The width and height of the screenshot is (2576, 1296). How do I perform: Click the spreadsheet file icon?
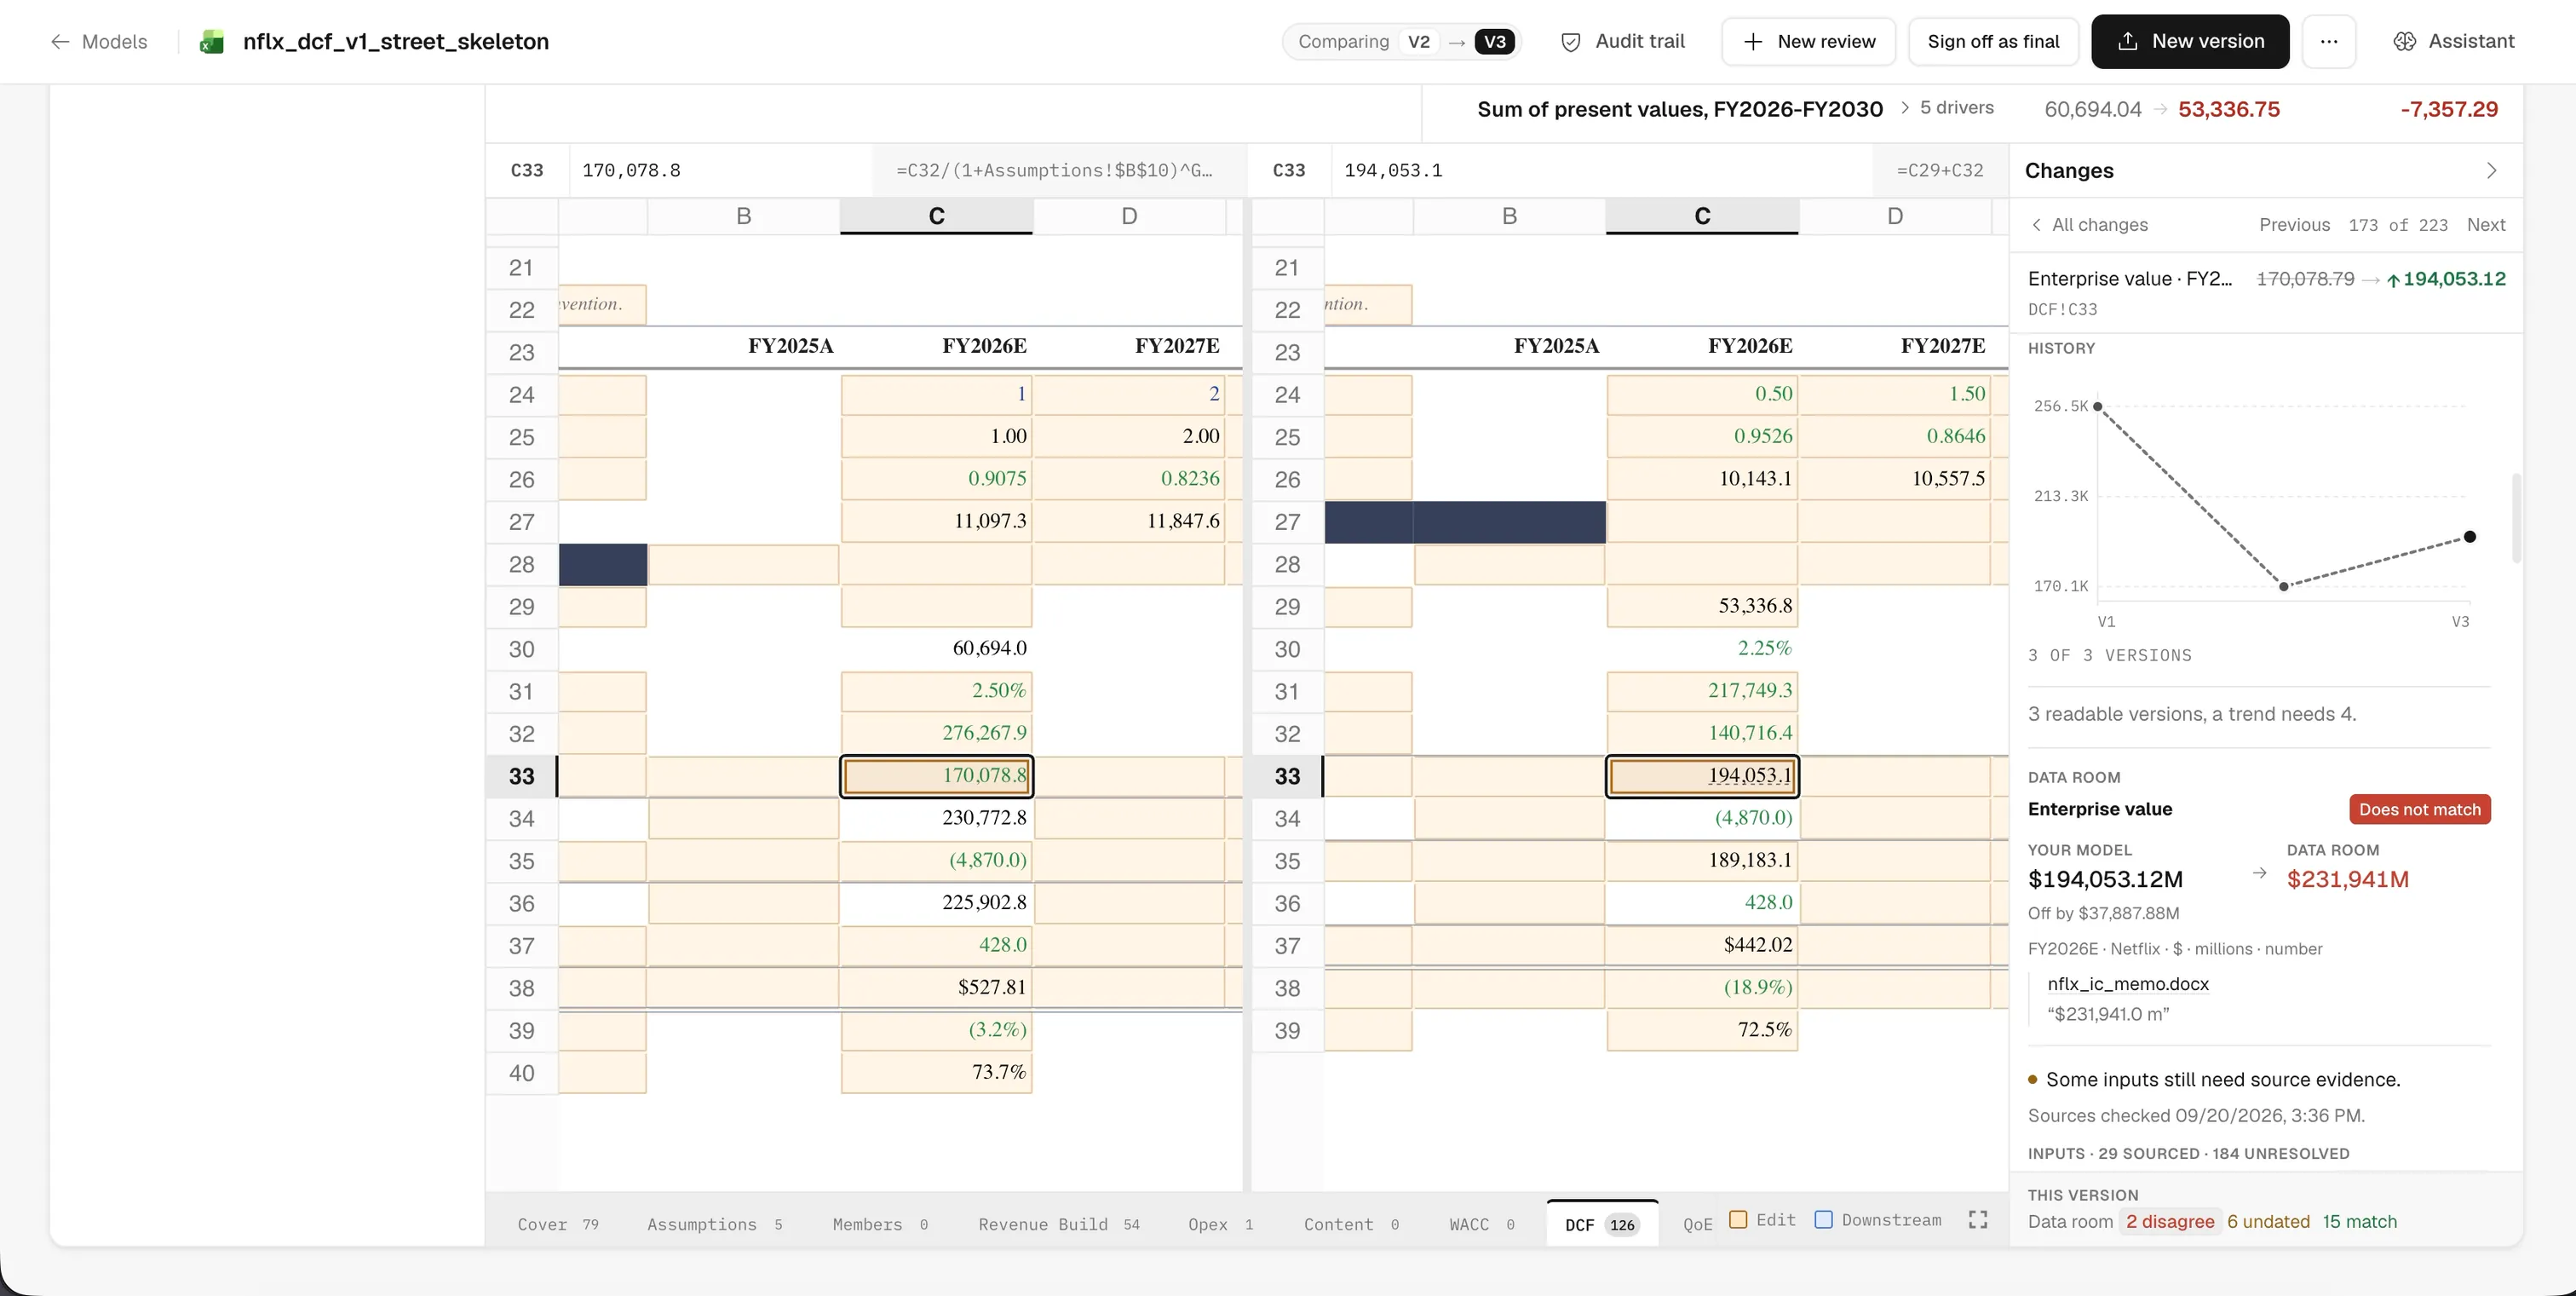[x=212, y=41]
